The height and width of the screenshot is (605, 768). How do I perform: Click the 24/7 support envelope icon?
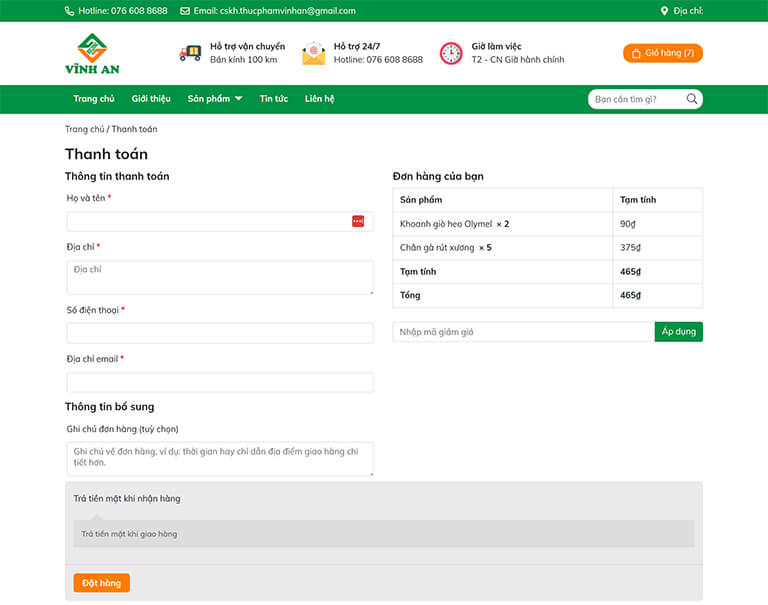[314, 53]
